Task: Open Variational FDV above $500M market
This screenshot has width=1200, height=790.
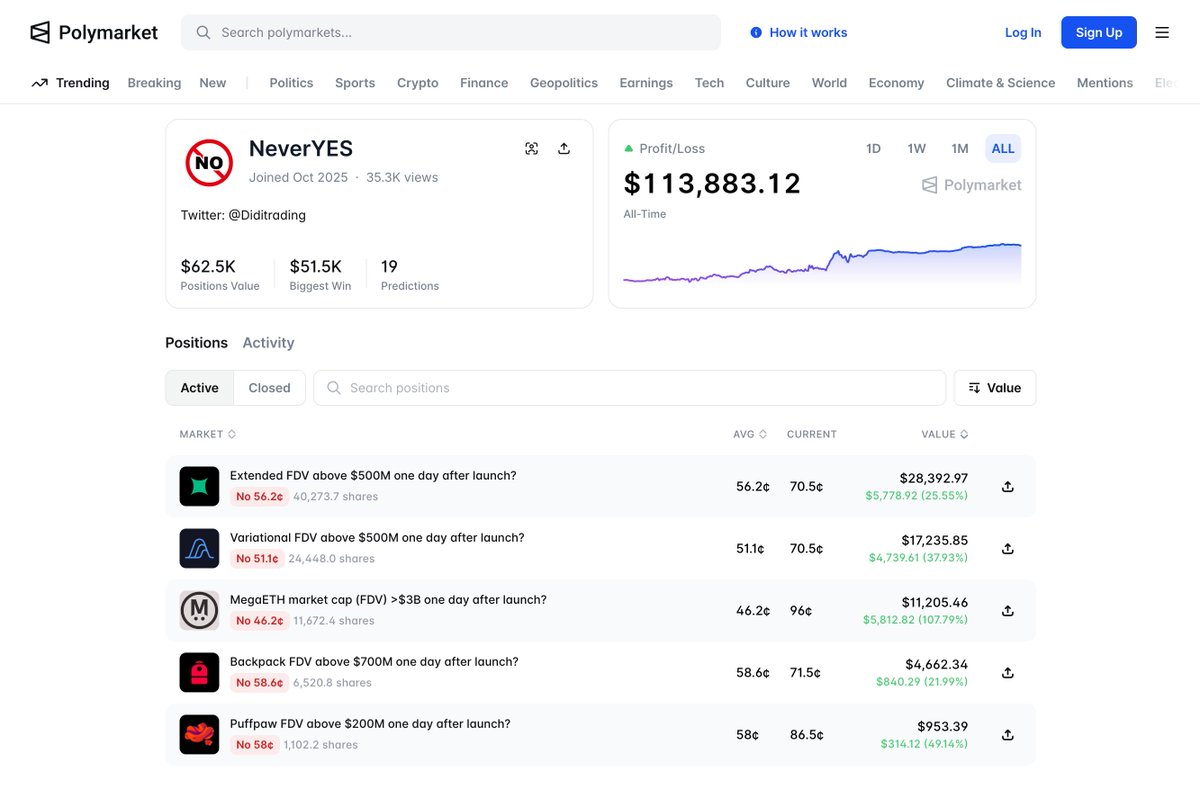Action: click(x=377, y=537)
